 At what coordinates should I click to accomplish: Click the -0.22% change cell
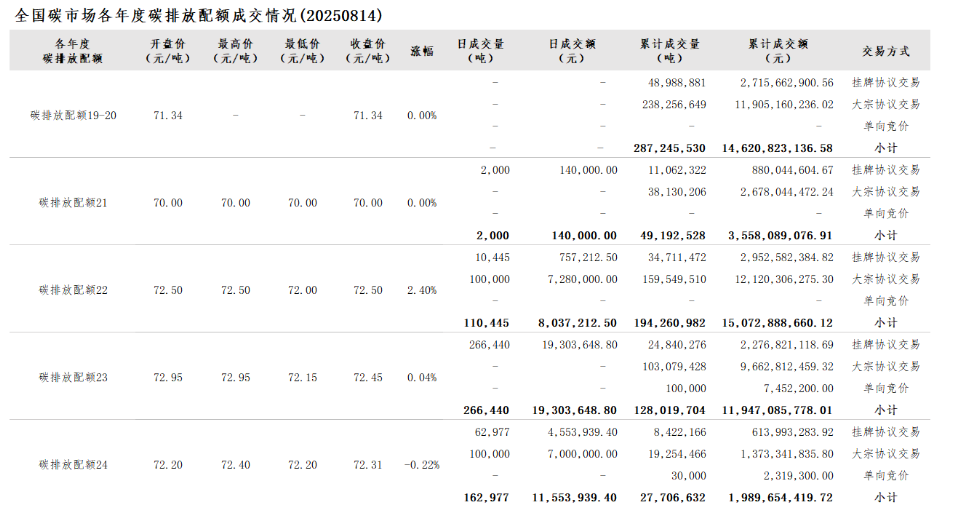tap(420, 465)
